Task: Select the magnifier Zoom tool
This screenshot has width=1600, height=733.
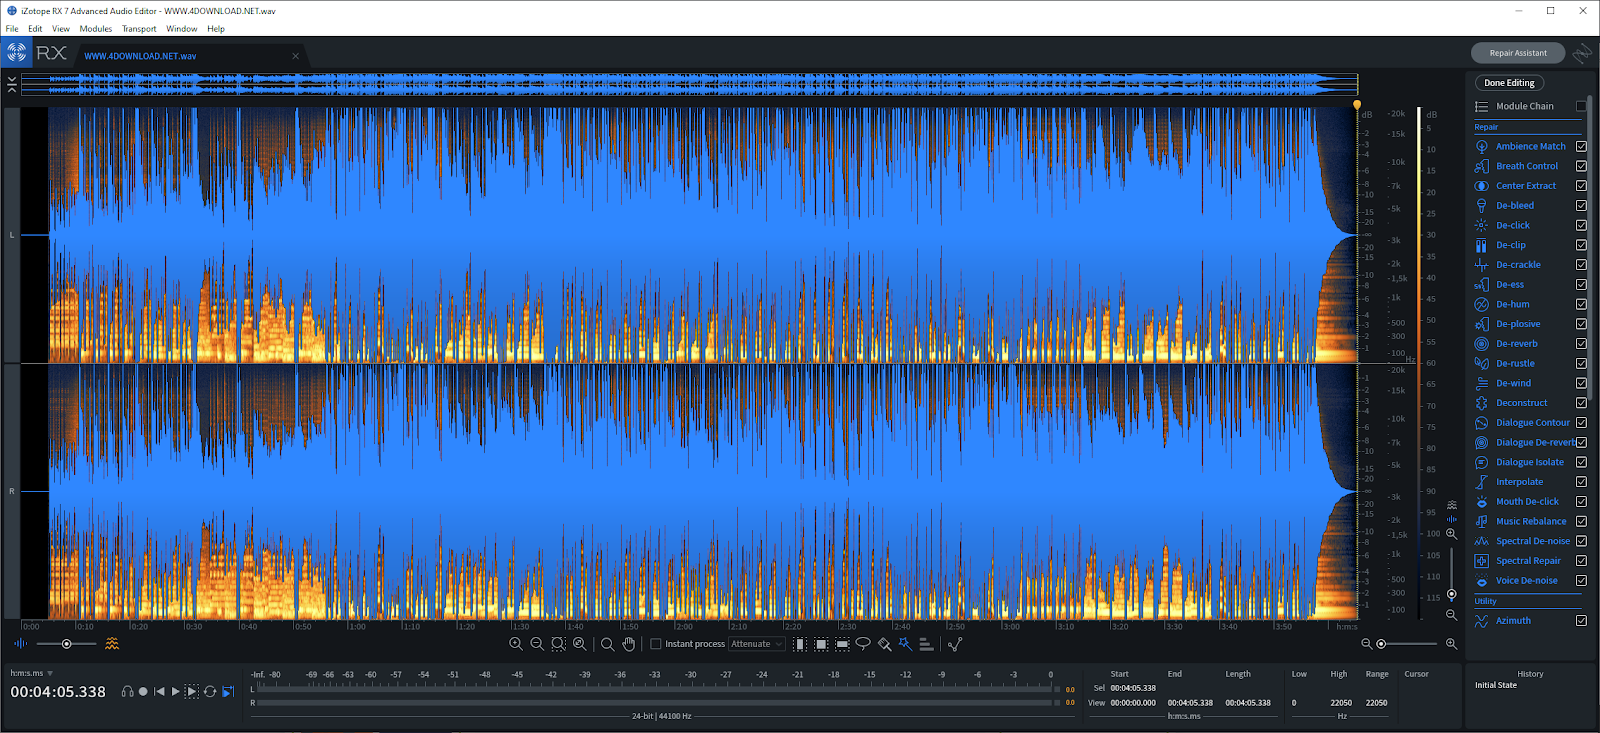Action: (x=607, y=644)
